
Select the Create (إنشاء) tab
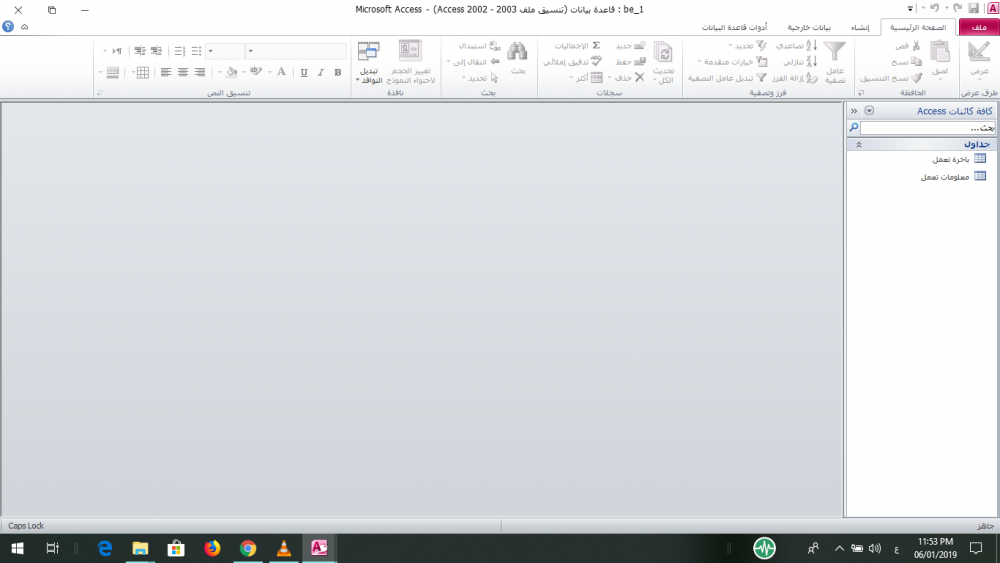860,27
